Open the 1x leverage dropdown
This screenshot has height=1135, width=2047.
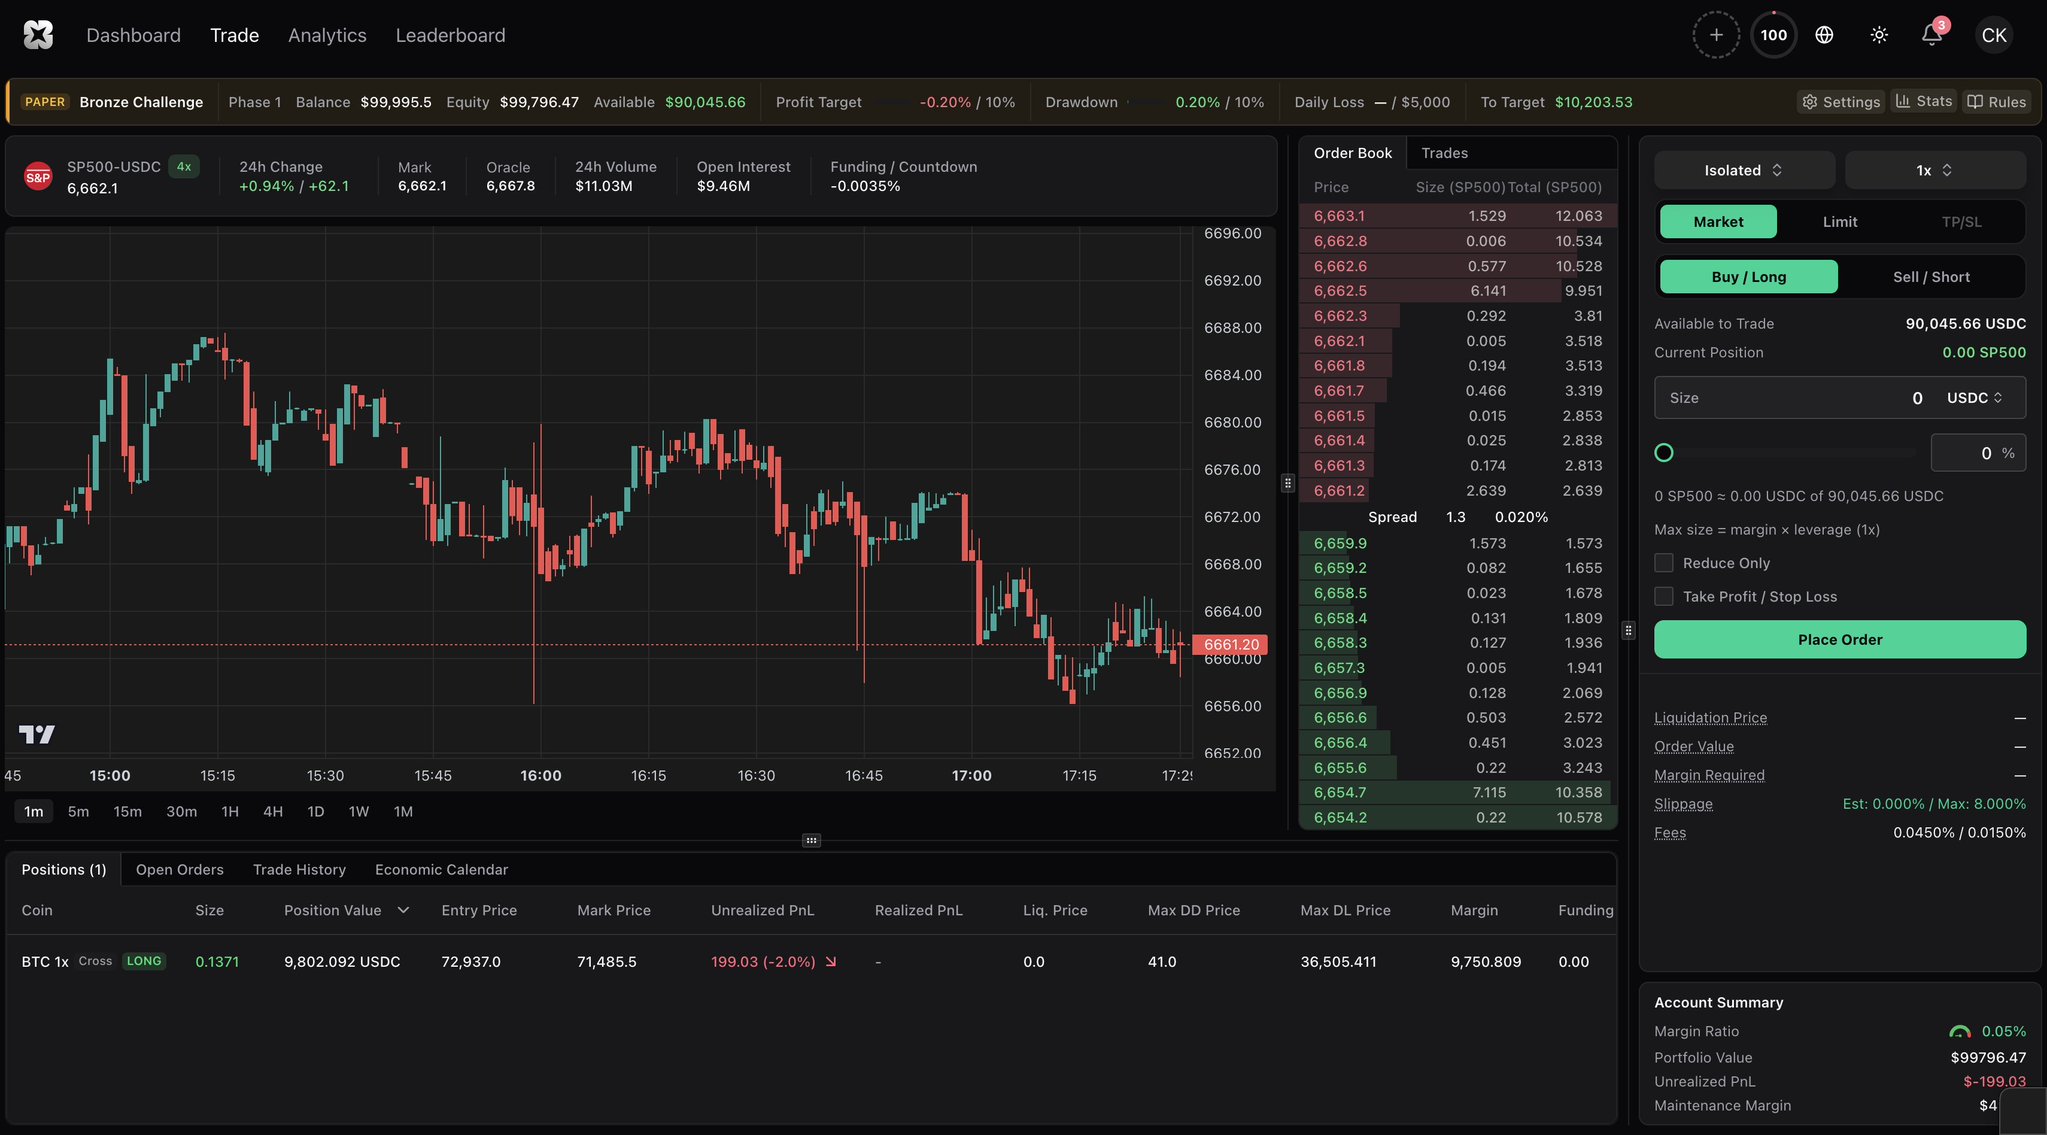pyautogui.click(x=1934, y=170)
